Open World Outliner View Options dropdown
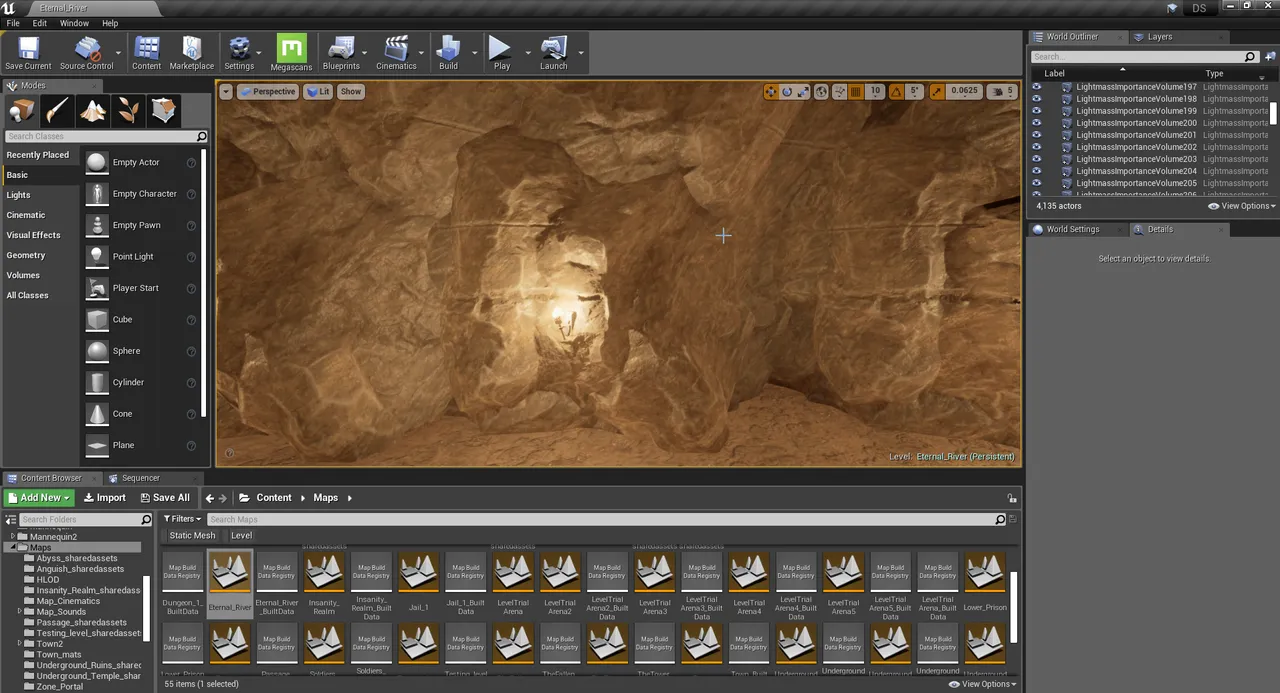Image resolution: width=1280 pixels, height=693 pixels. click(1242, 206)
